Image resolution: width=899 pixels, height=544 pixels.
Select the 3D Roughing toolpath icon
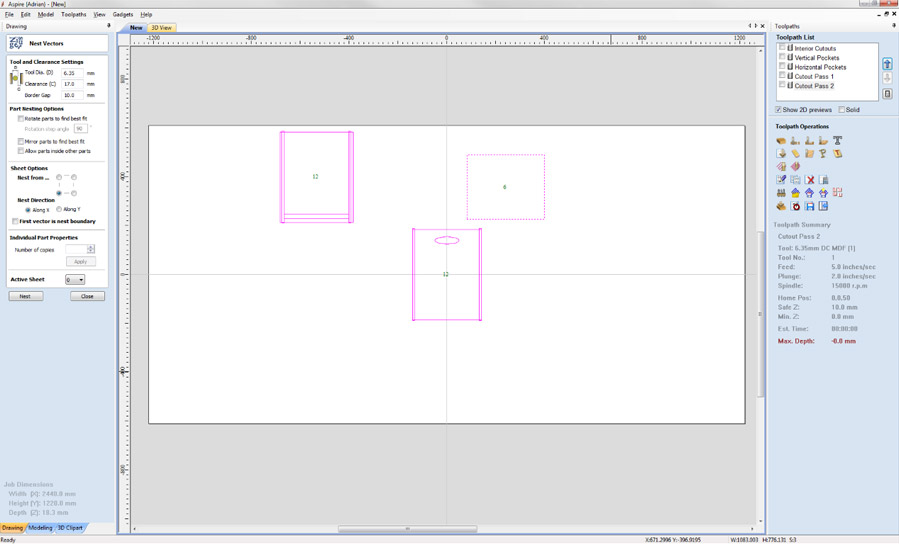coord(781,166)
